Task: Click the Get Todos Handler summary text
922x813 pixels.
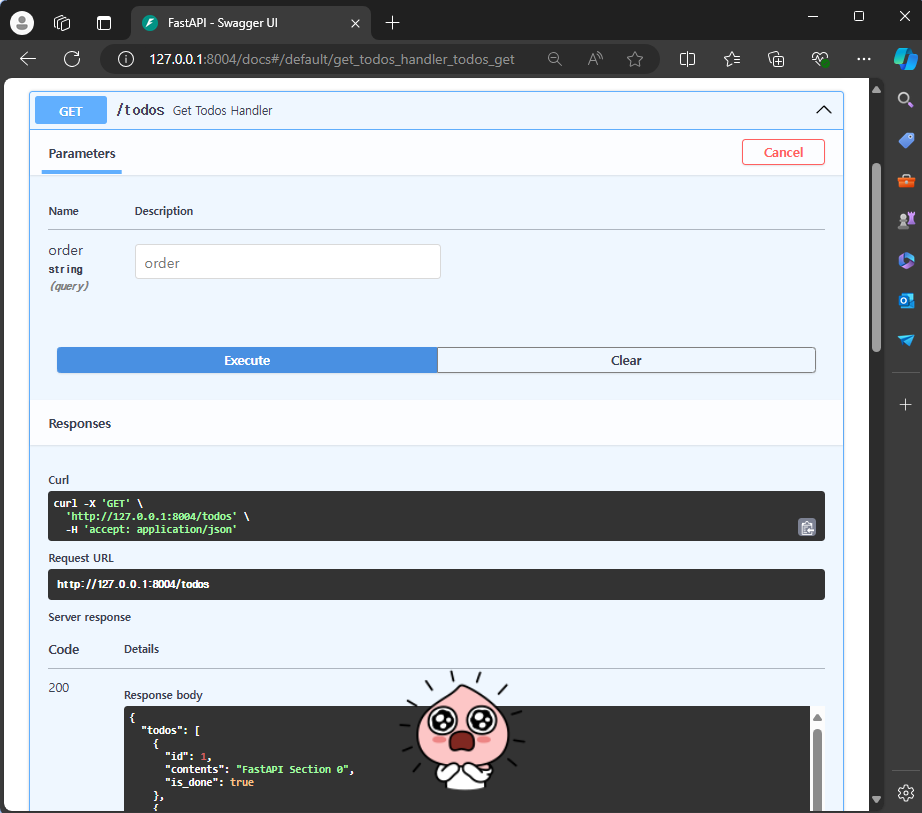Action: click(222, 111)
